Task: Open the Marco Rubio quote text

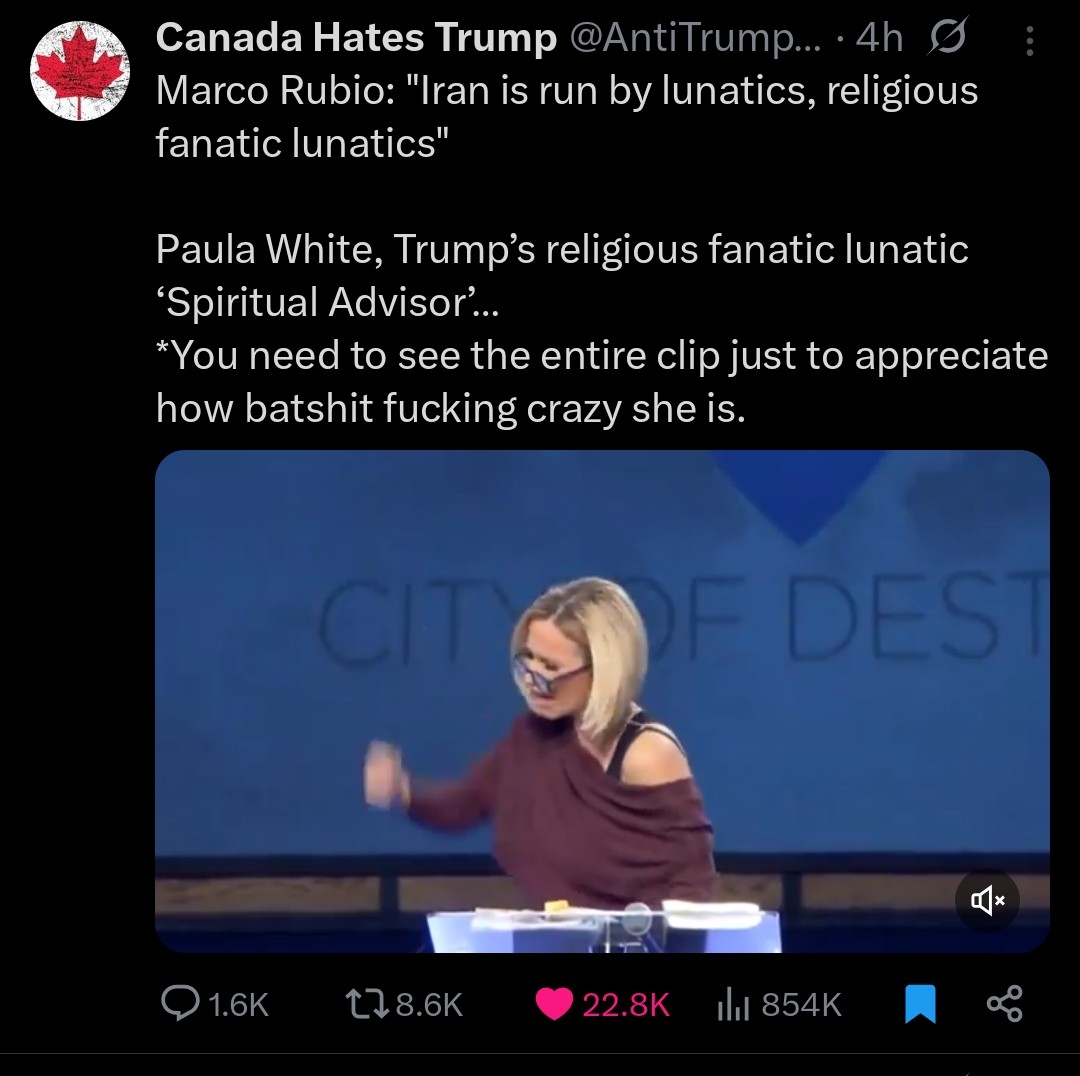Action: click(566, 116)
